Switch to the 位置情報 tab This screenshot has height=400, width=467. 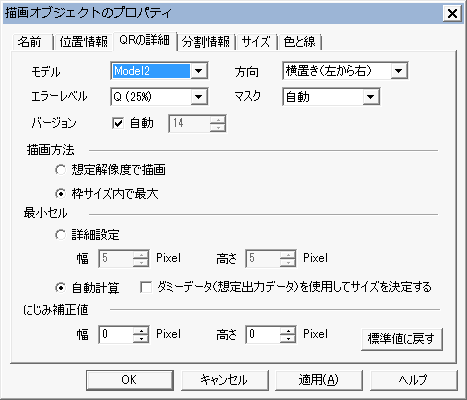tap(83, 42)
